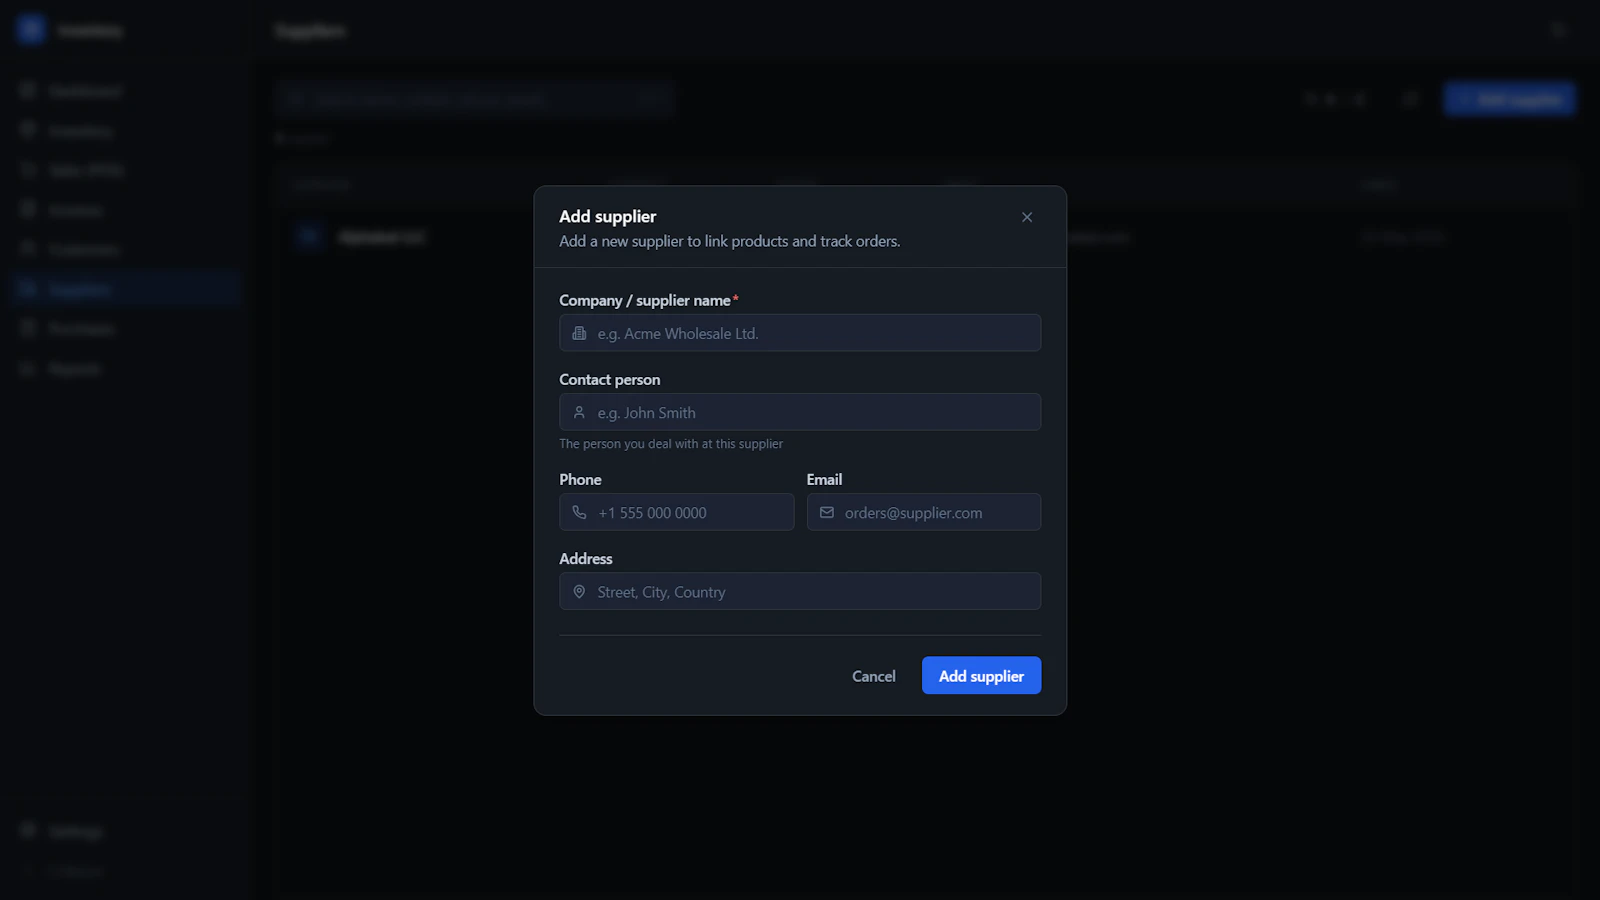Screen dimensions: 1600x900
Task: Submit with the blue Add supplier button
Action: [981, 676]
